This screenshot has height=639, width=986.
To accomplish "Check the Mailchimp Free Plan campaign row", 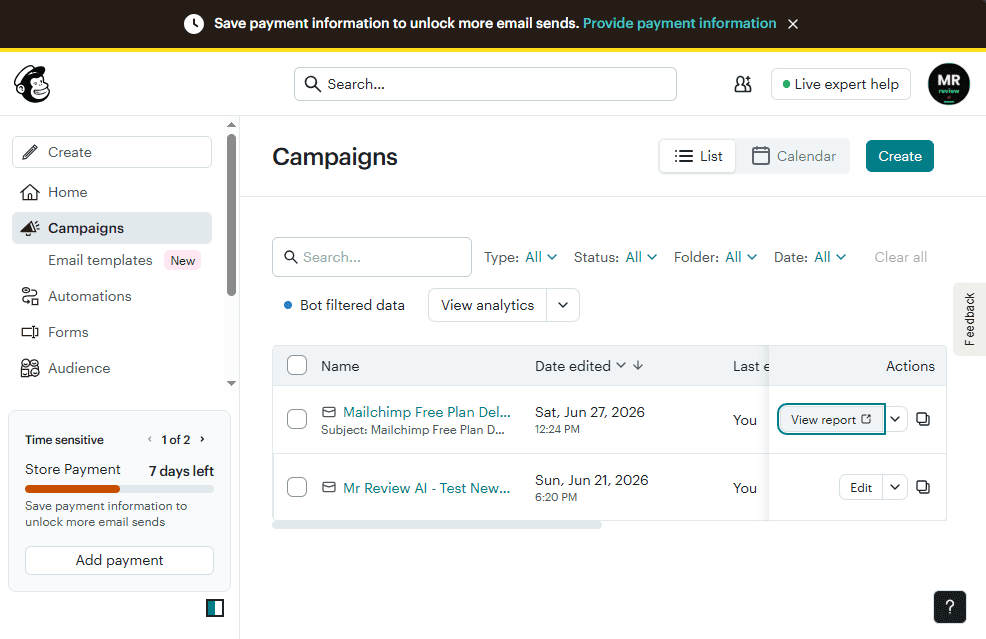I will click(297, 419).
